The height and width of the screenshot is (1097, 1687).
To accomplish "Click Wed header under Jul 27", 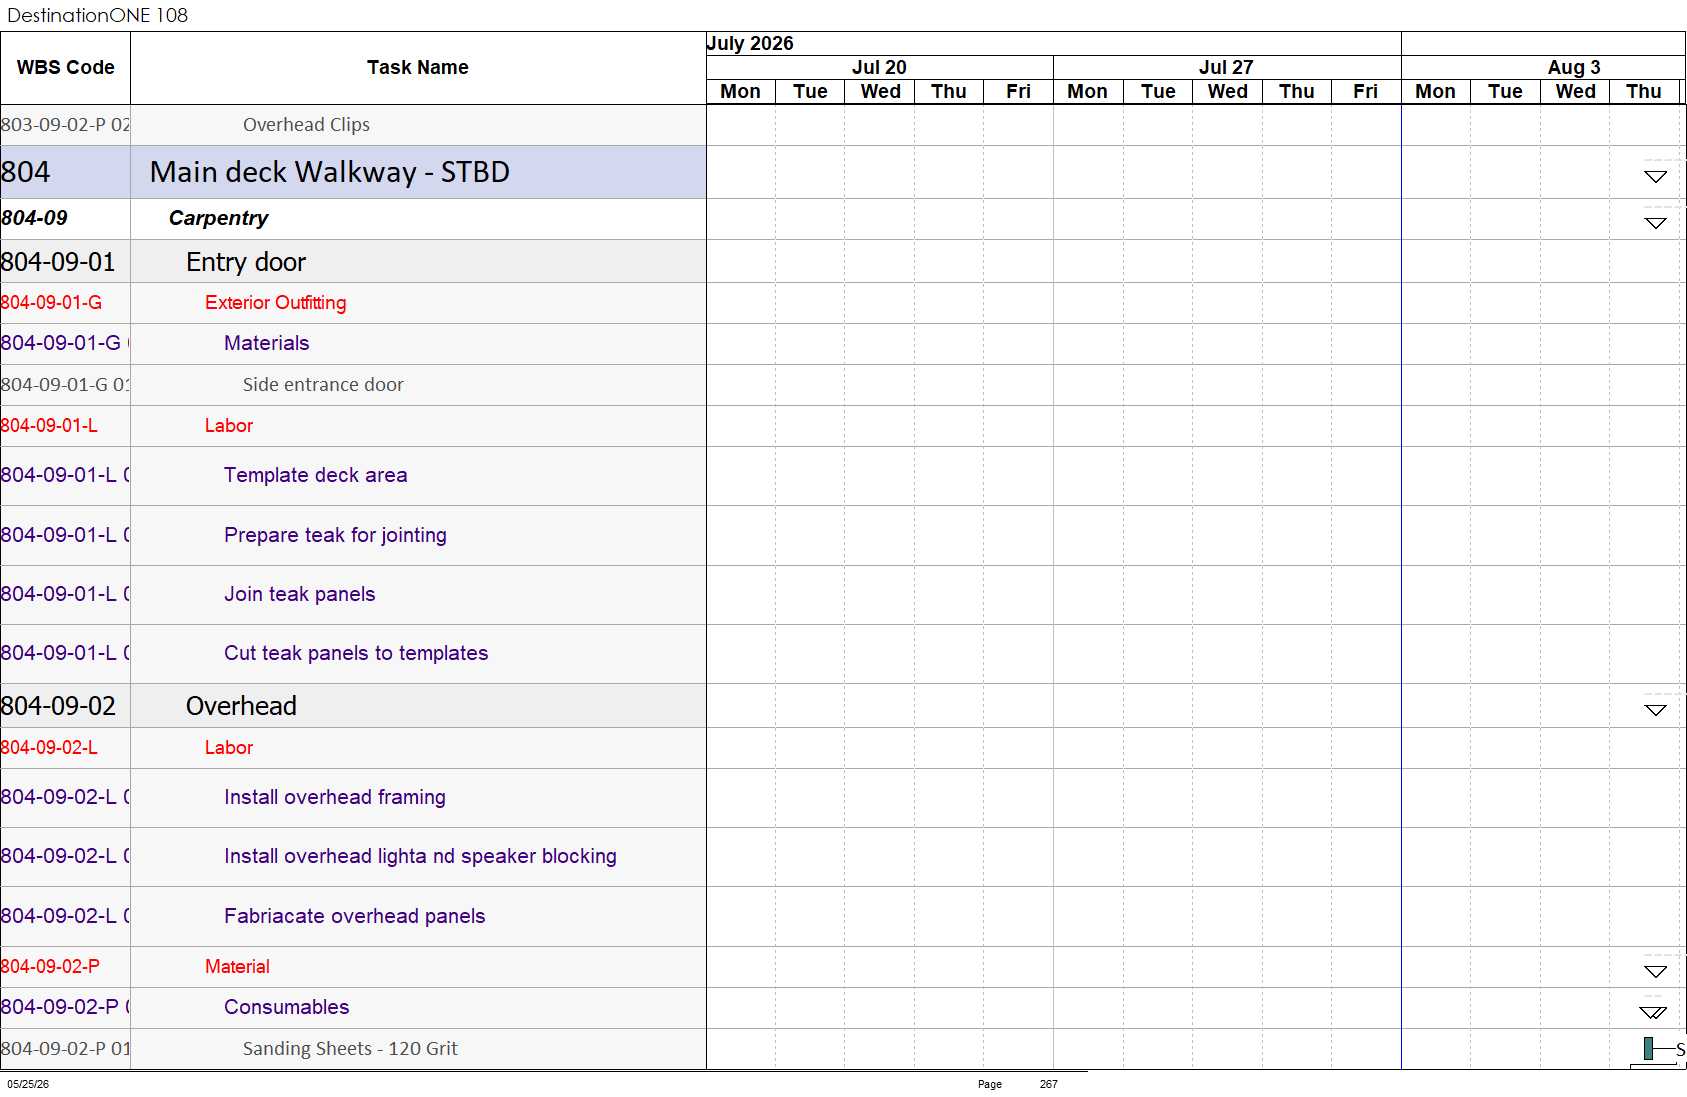I will [x=1227, y=91].
